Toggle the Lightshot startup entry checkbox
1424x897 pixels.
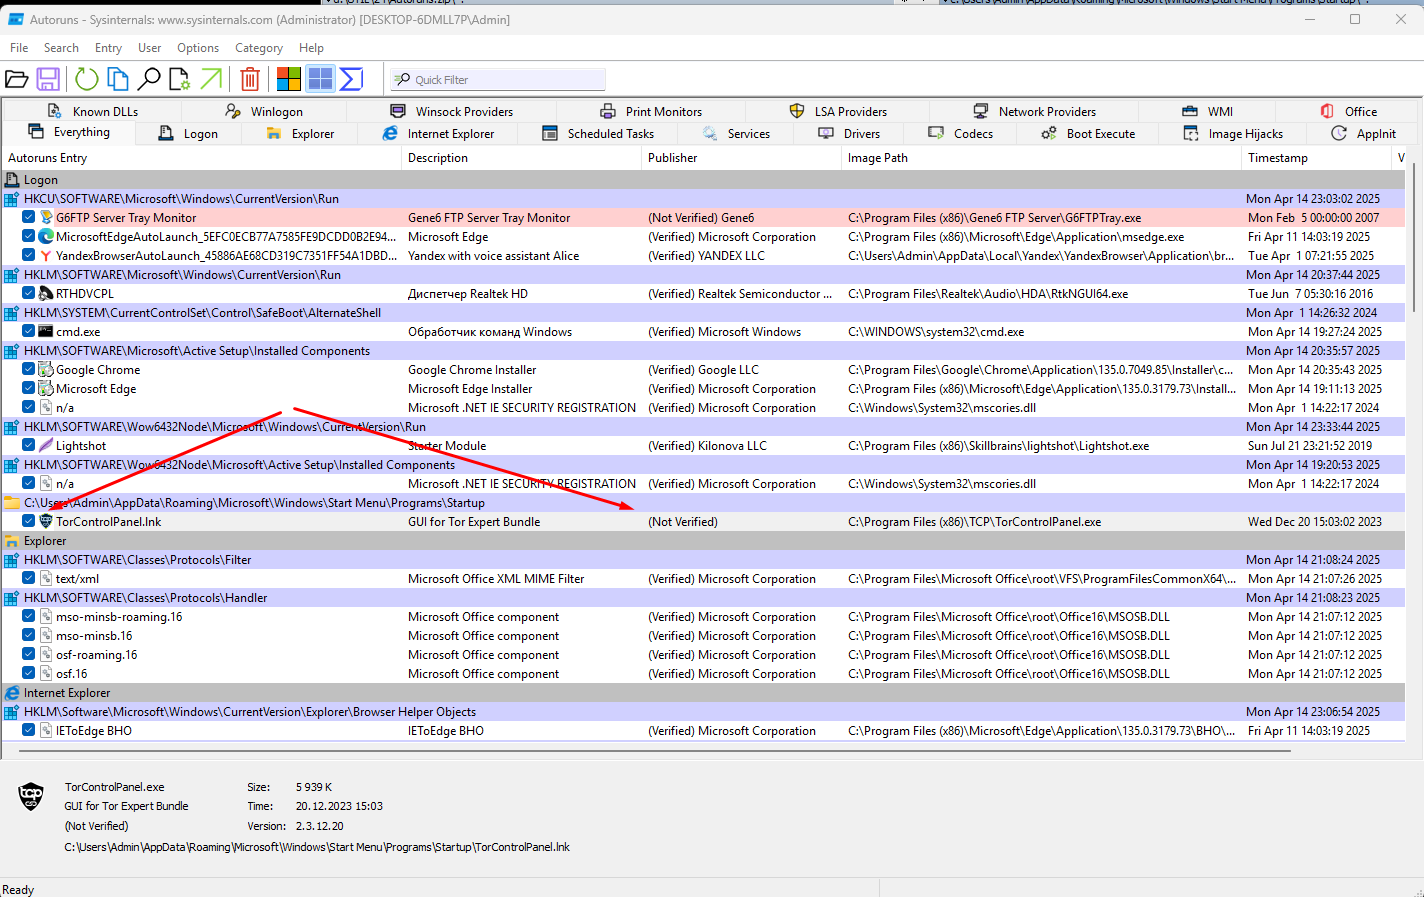[29, 445]
